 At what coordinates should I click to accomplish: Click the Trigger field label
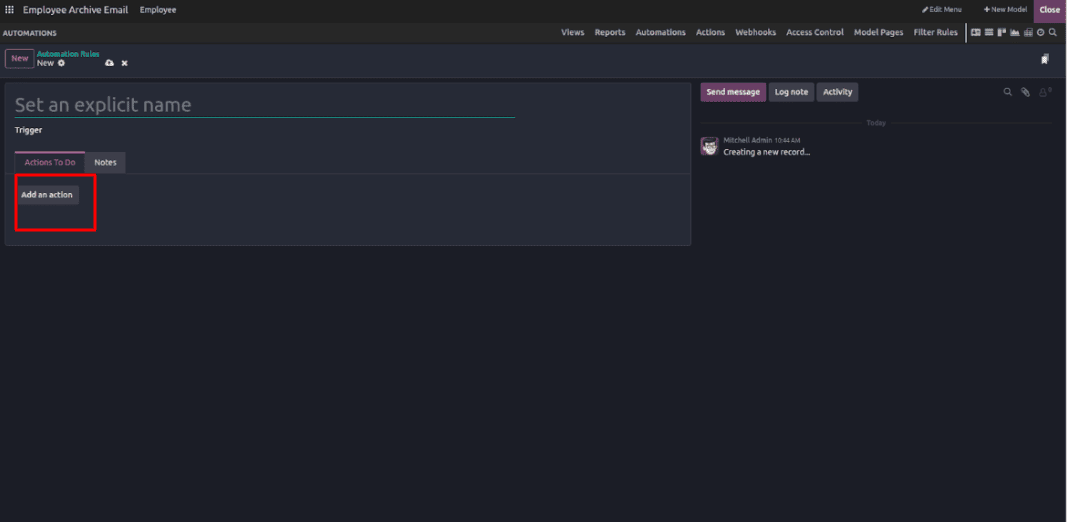point(29,130)
